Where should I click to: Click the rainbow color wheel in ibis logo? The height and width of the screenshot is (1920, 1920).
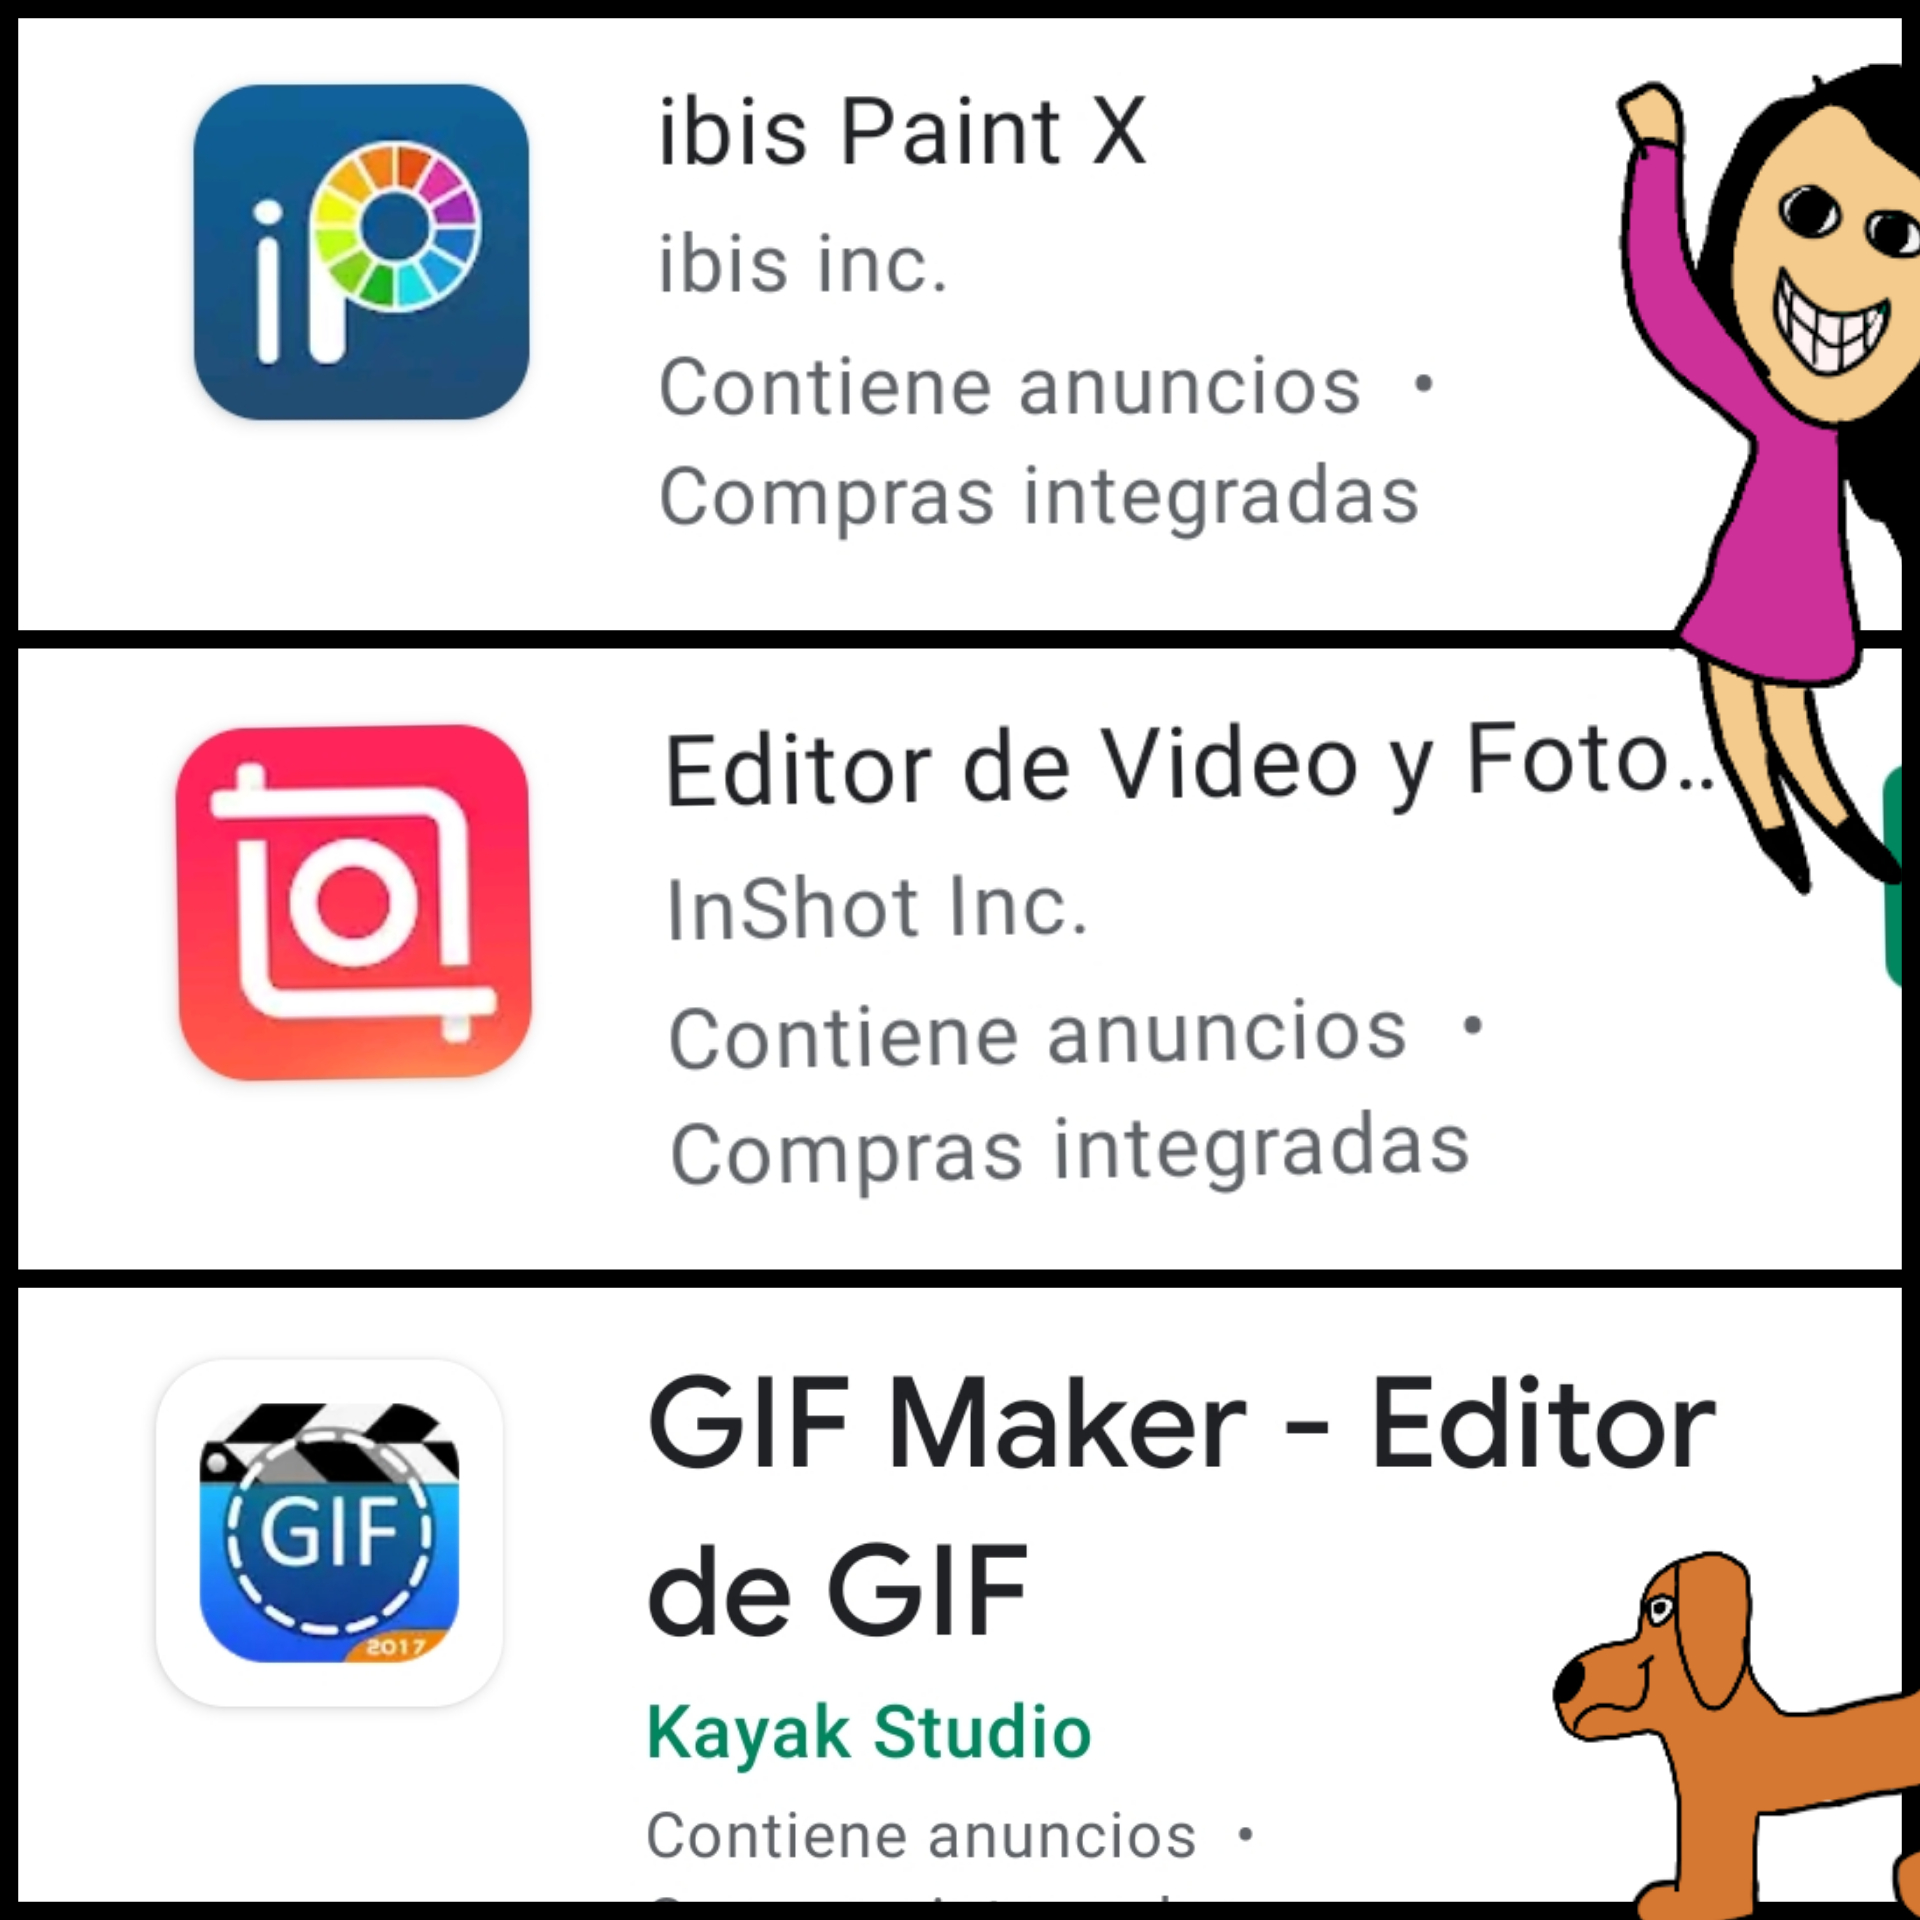click(397, 224)
